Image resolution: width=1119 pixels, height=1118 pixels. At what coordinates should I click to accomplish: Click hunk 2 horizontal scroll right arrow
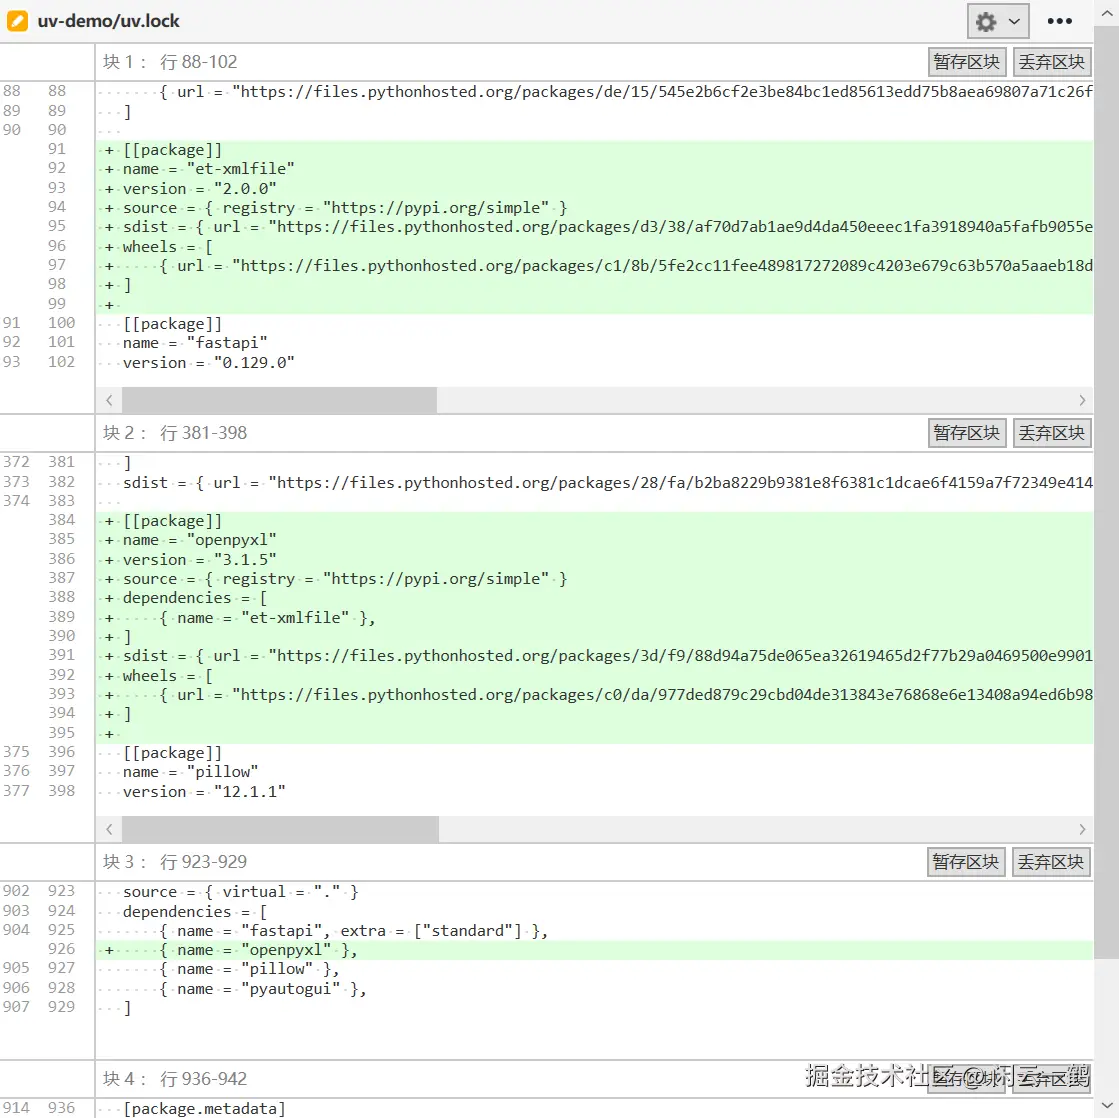tap(1082, 829)
